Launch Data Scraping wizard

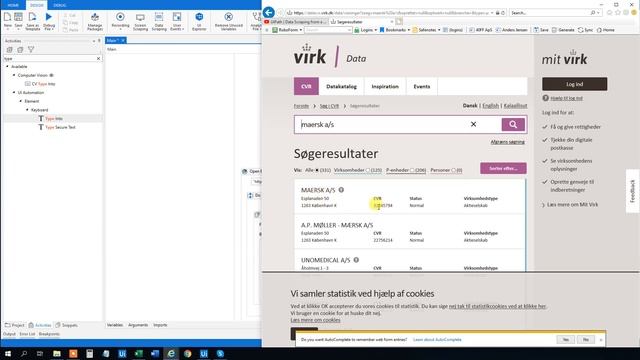(159, 21)
